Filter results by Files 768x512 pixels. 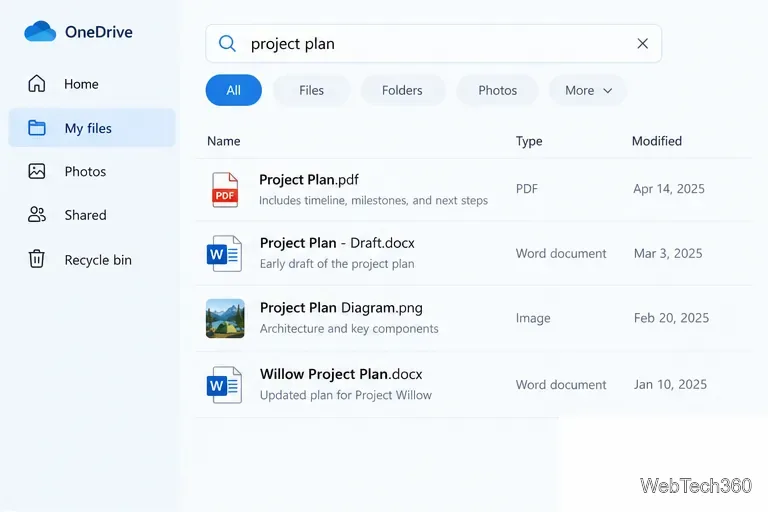(312, 90)
